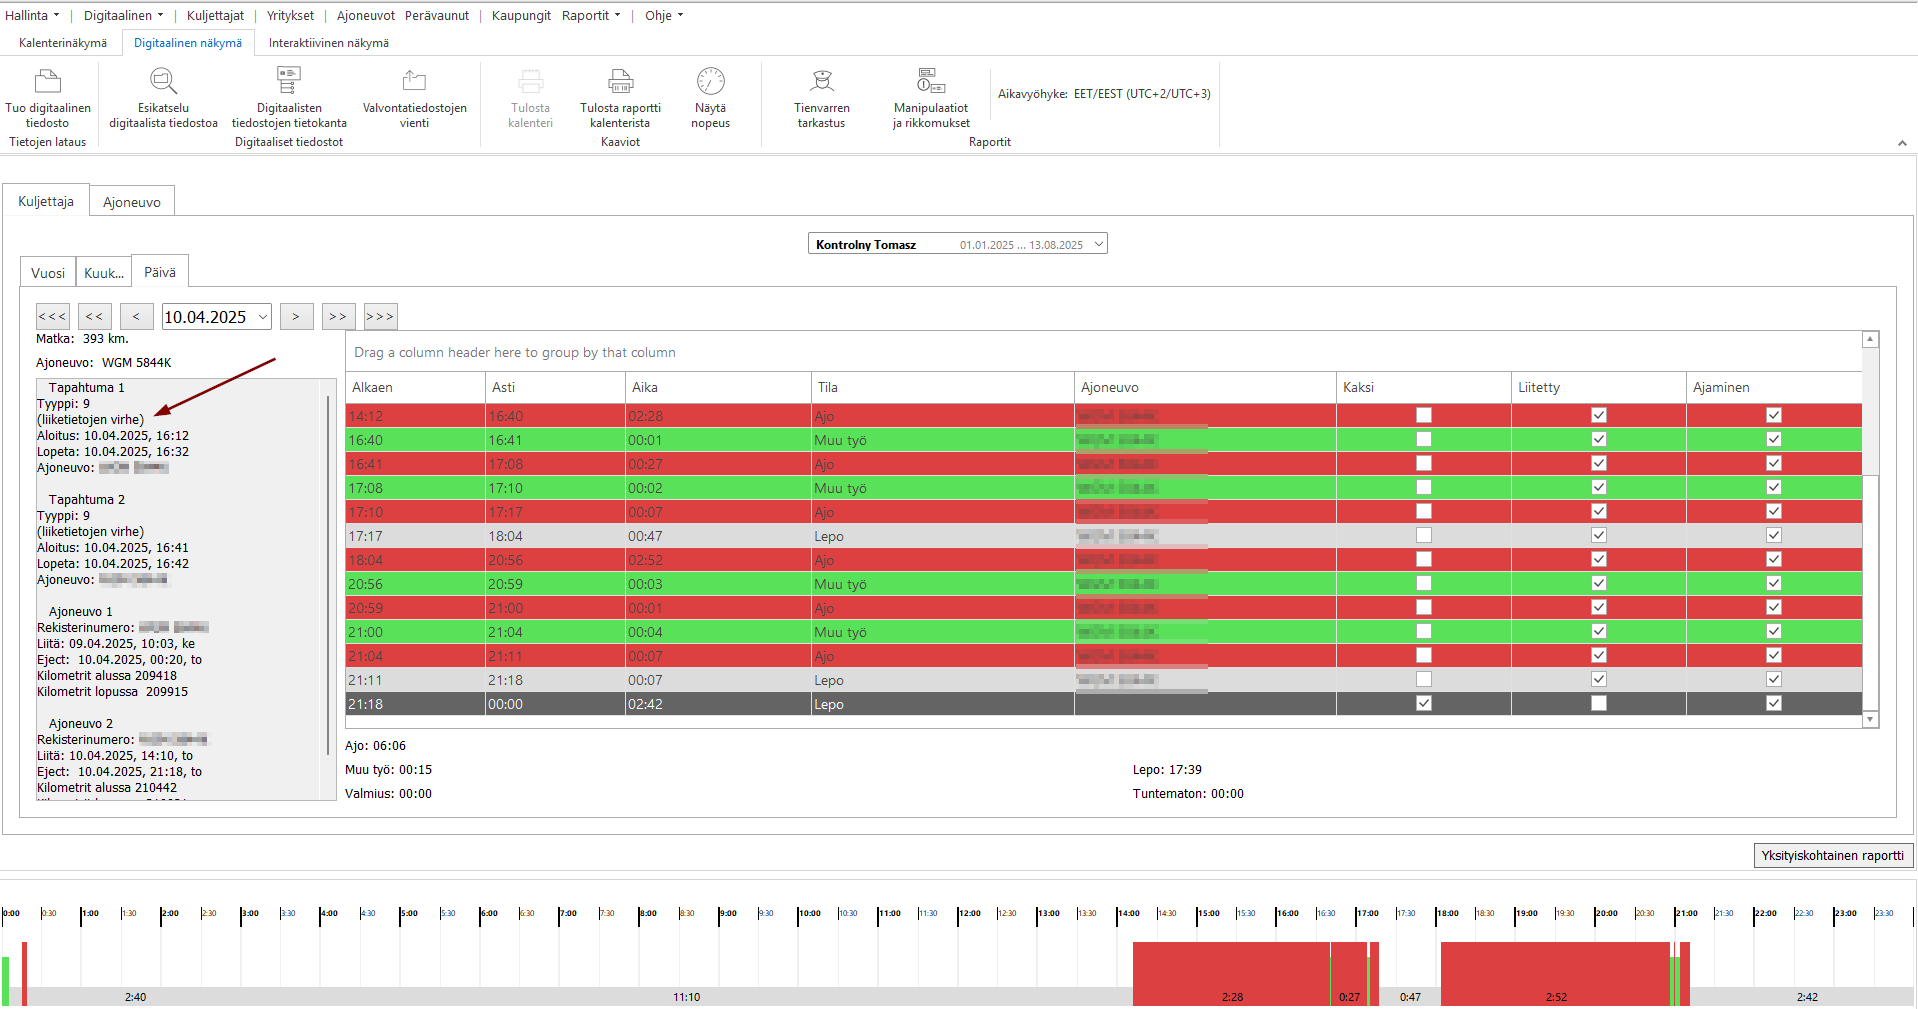Image resolution: width=1918 pixels, height=1009 pixels.
Task: Uncheck Liitetty checkbox in the 17:17 Lepo row
Action: pos(1599,535)
